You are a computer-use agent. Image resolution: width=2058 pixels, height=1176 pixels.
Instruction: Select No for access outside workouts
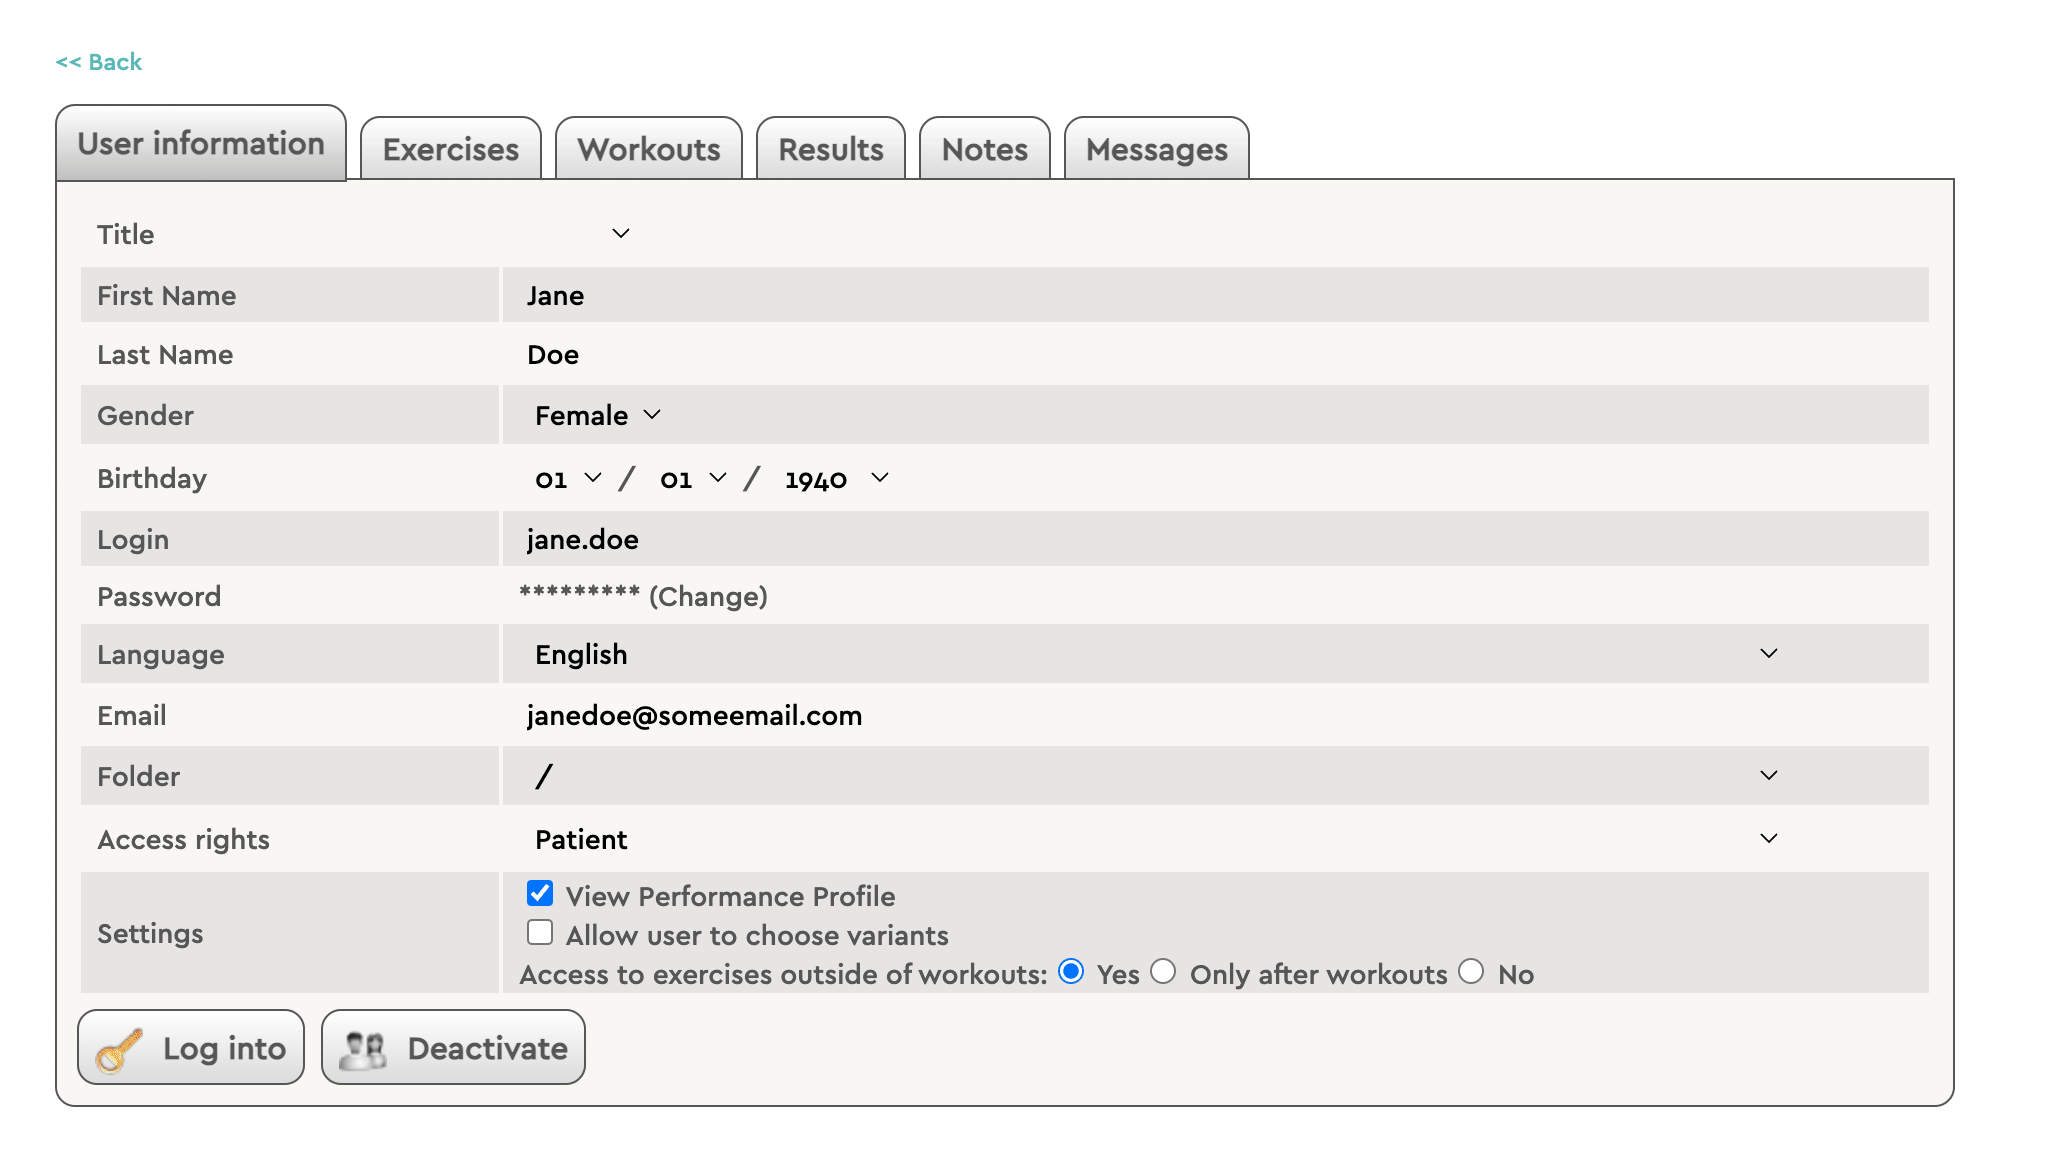[x=1471, y=971]
